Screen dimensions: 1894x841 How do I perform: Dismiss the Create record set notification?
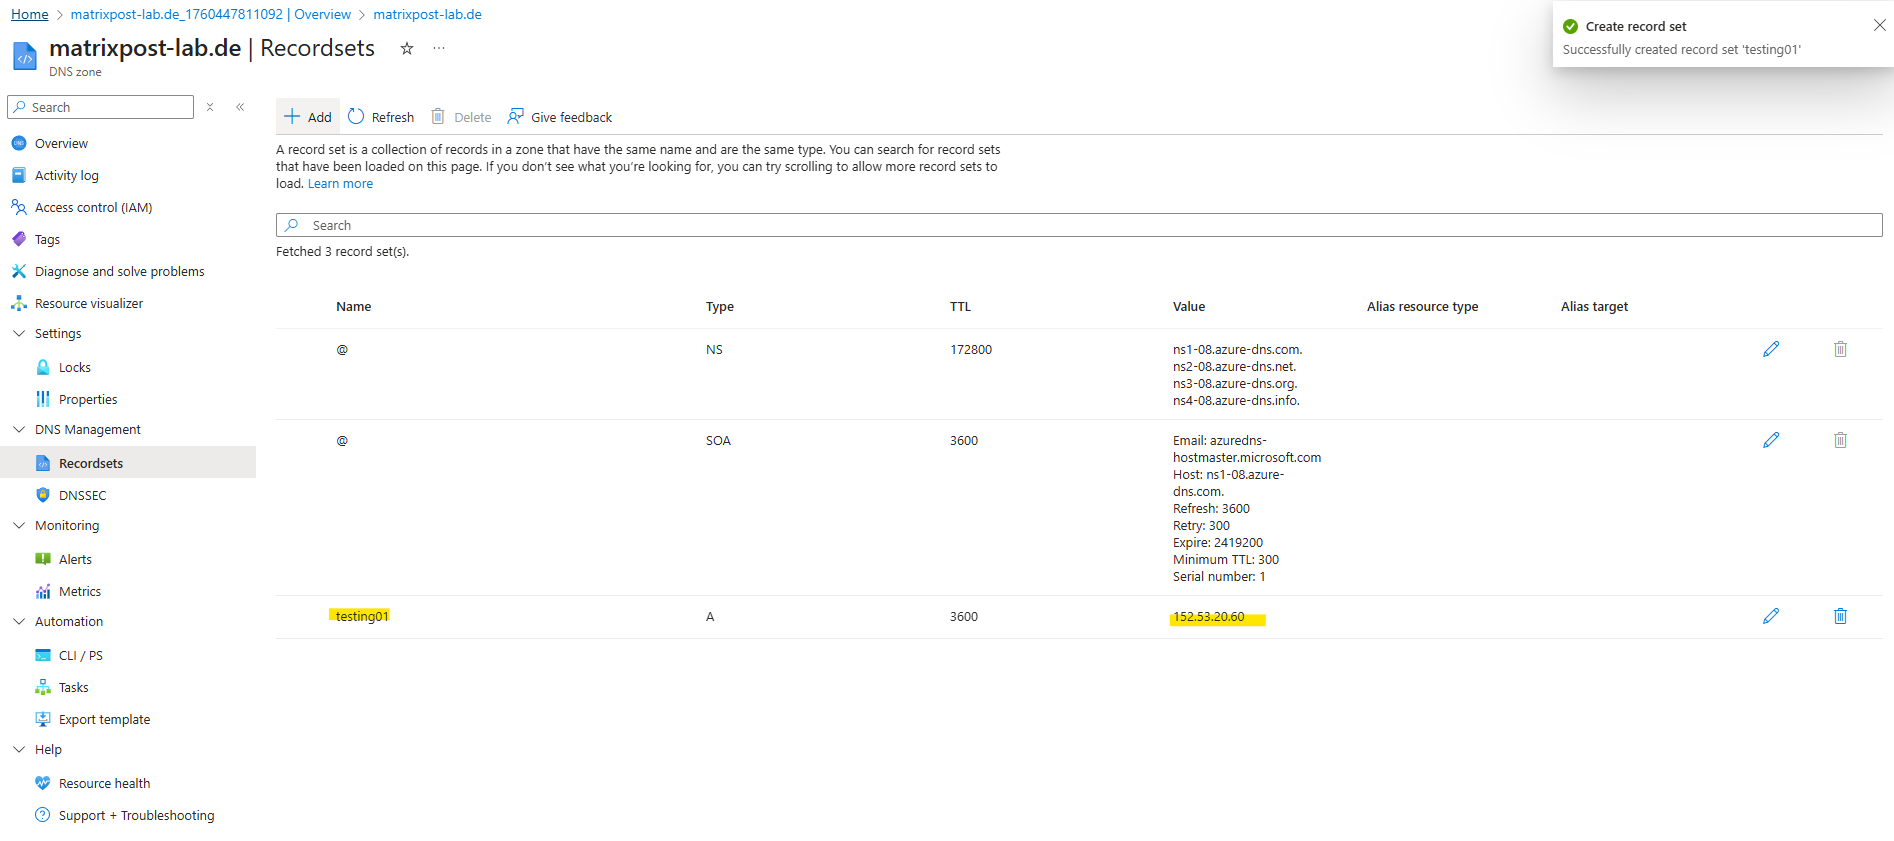(x=1880, y=26)
